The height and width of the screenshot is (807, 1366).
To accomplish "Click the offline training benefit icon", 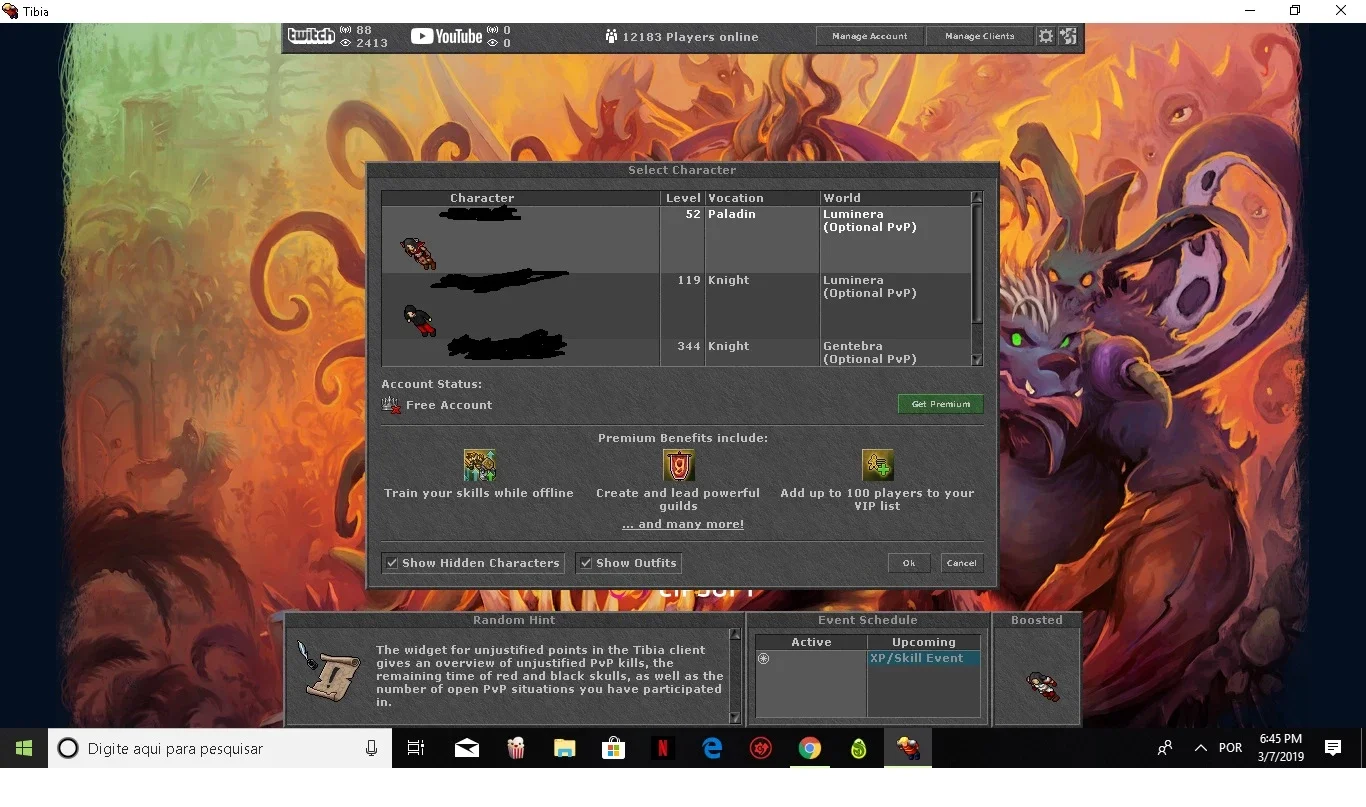I will (x=479, y=465).
